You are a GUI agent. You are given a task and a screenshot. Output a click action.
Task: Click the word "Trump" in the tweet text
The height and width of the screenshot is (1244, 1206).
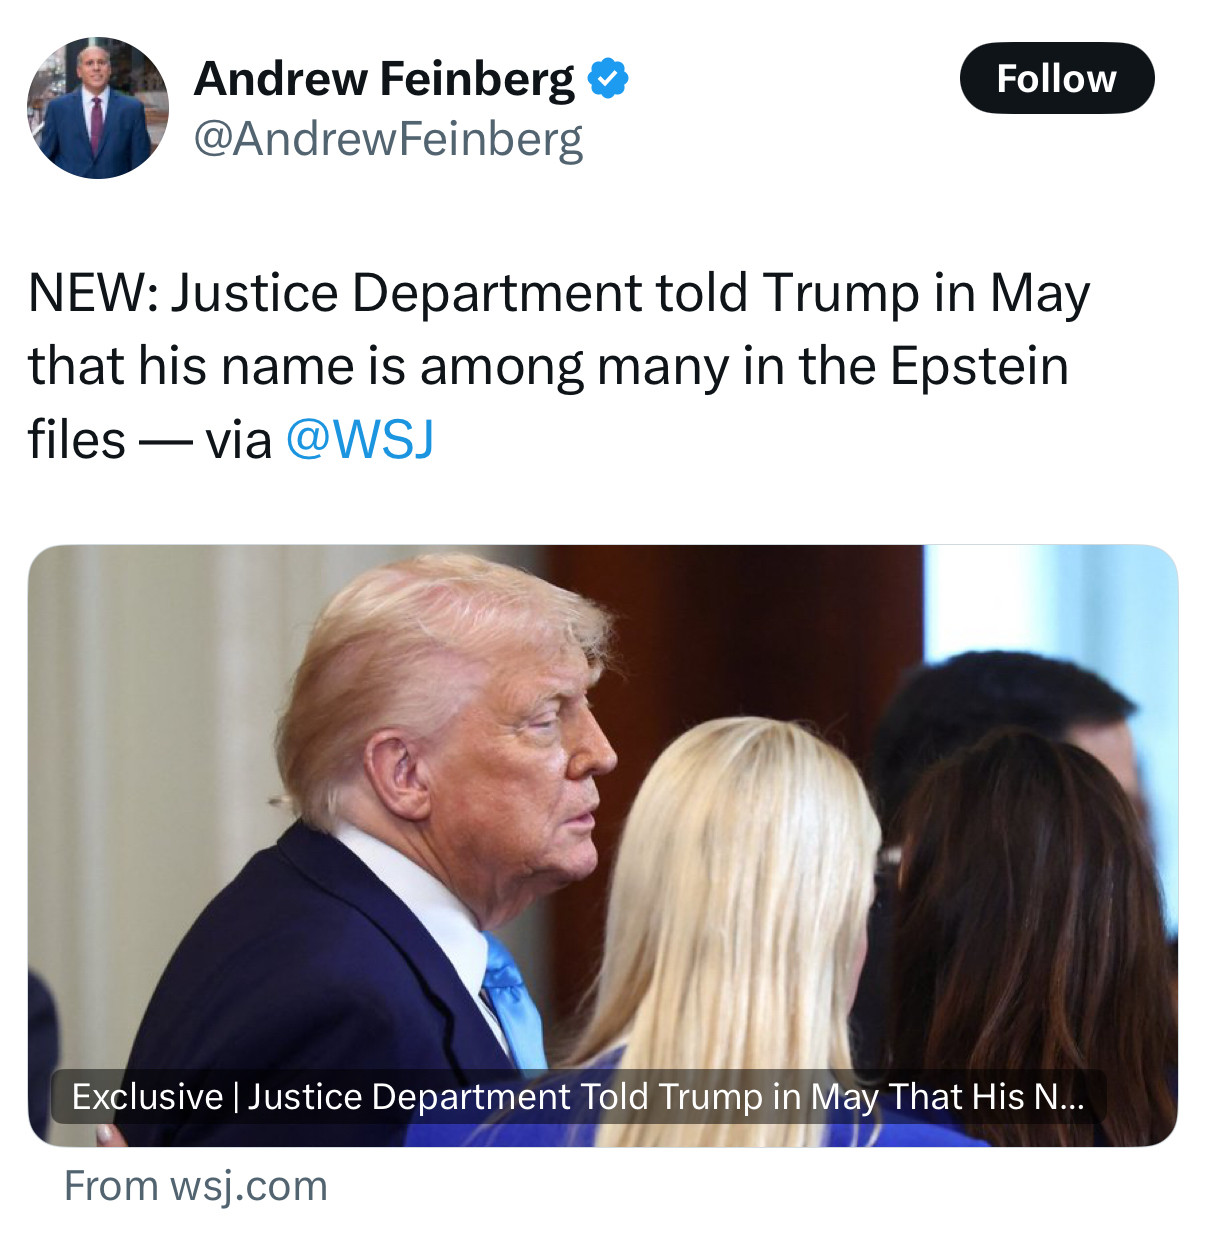(839, 294)
